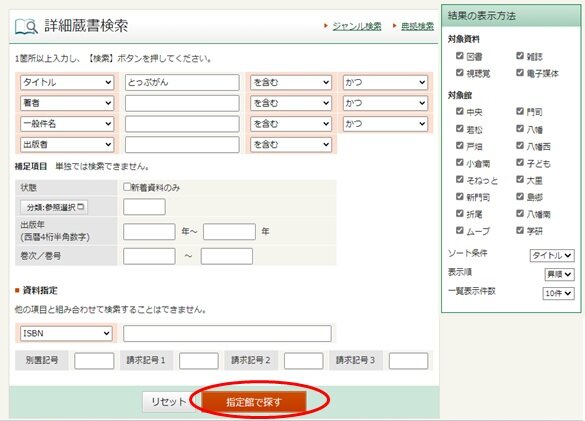Screen dimensions: 585x421
Task: Uncheck the 子ども library checkbox
Action: [x=520, y=162]
